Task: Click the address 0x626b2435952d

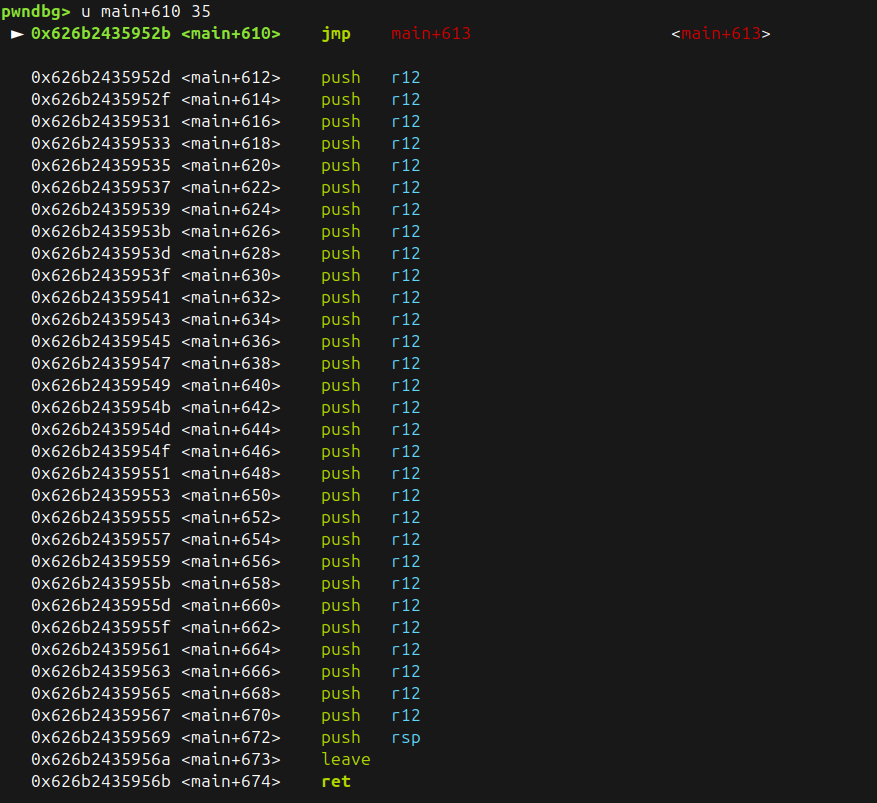Action: (101, 77)
